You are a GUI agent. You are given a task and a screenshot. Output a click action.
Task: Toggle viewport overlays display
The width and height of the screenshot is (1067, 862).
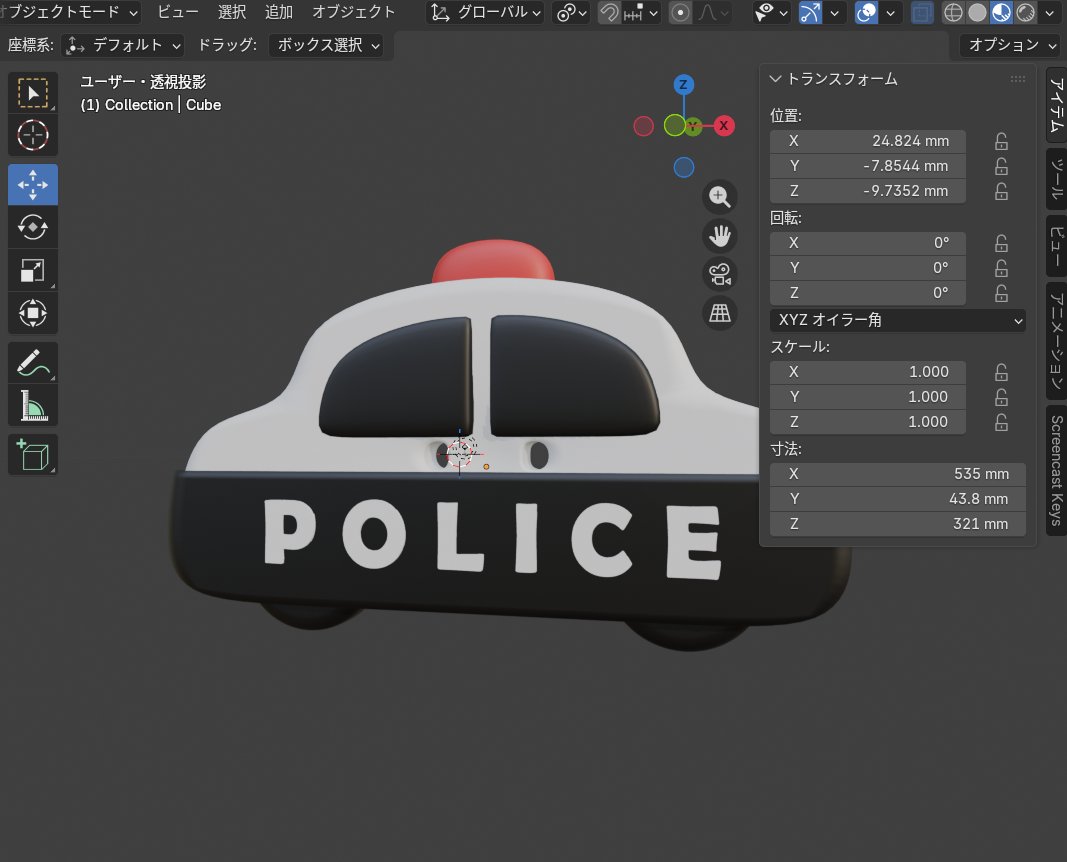tap(866, 12)
